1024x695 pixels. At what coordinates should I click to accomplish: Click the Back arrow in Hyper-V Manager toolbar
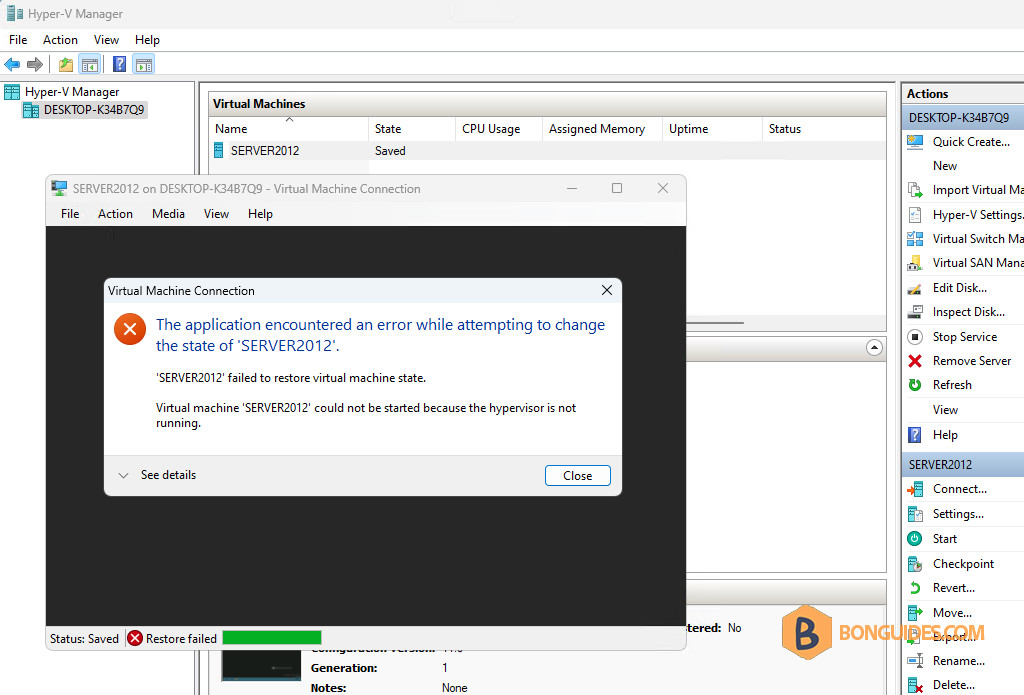(x=12, y=65)
